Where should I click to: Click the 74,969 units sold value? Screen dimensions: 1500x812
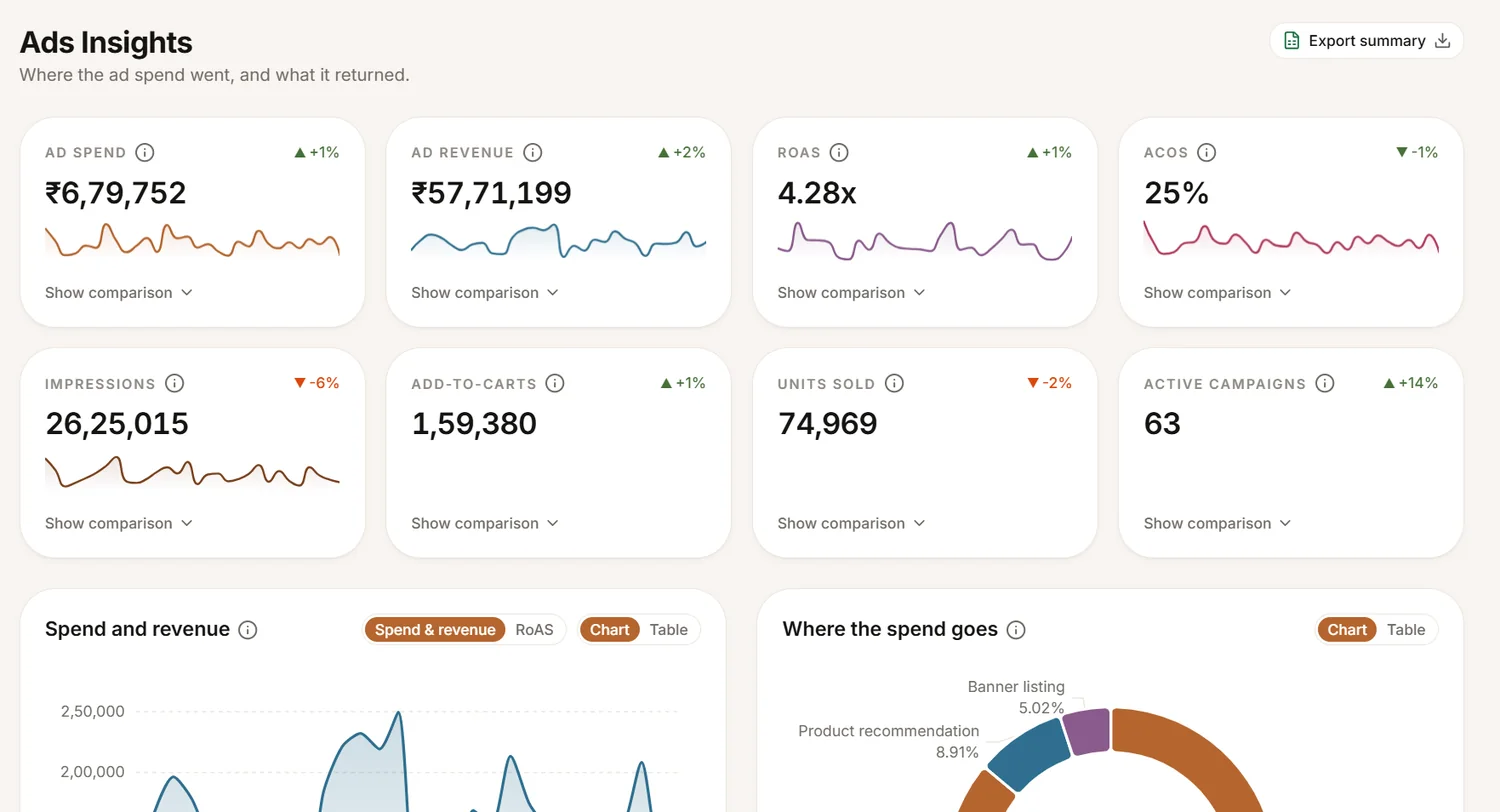pos(827,424)
